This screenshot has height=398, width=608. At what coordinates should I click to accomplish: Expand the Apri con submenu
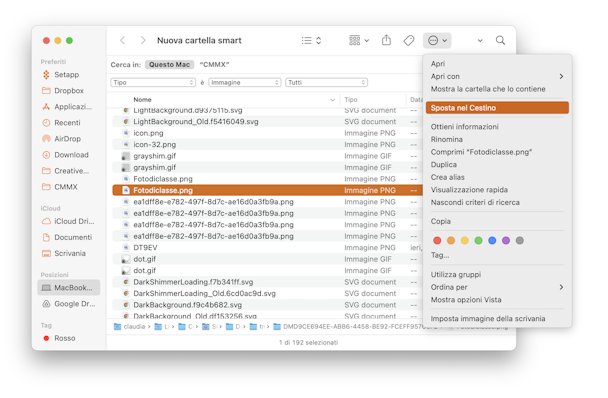pos(497,76)
